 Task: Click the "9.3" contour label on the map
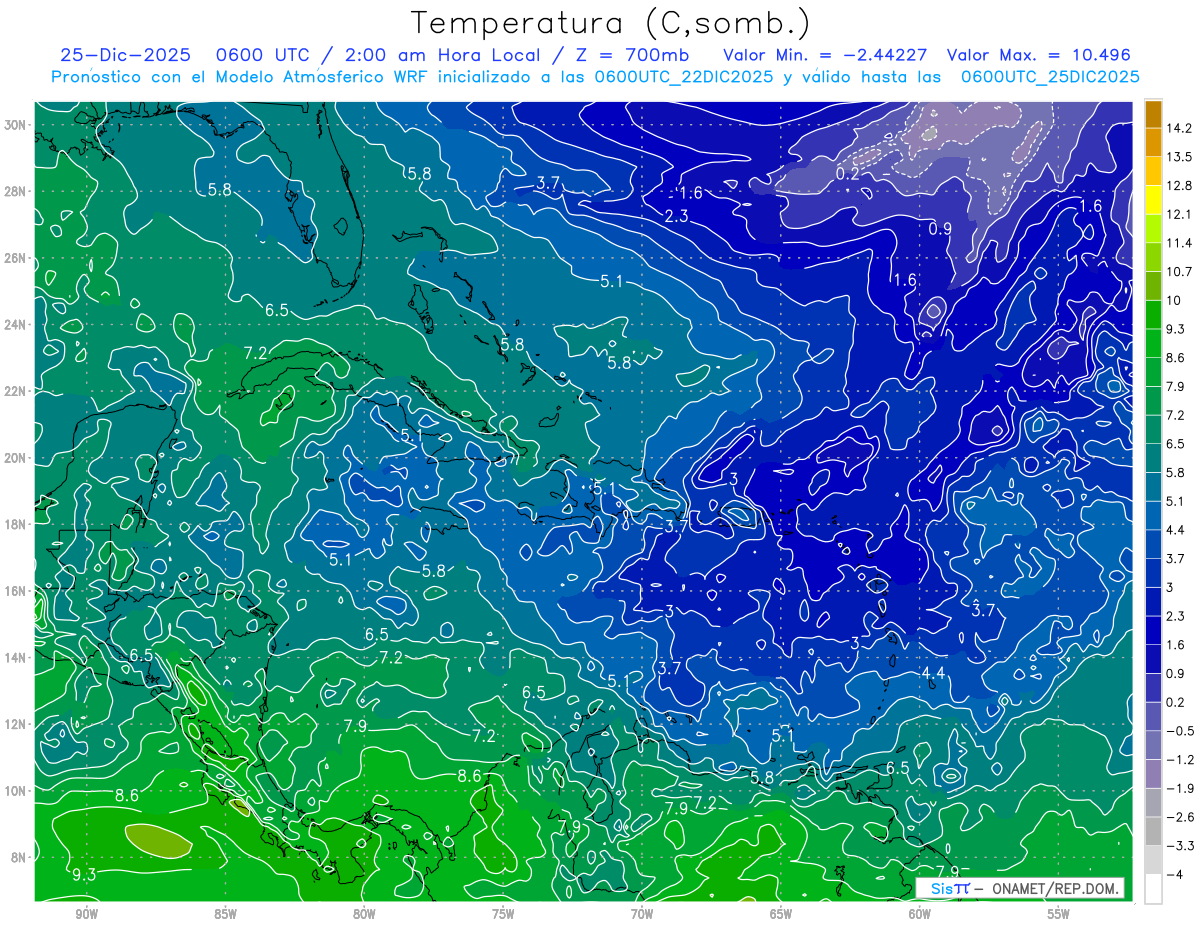[x=84, y=875]
